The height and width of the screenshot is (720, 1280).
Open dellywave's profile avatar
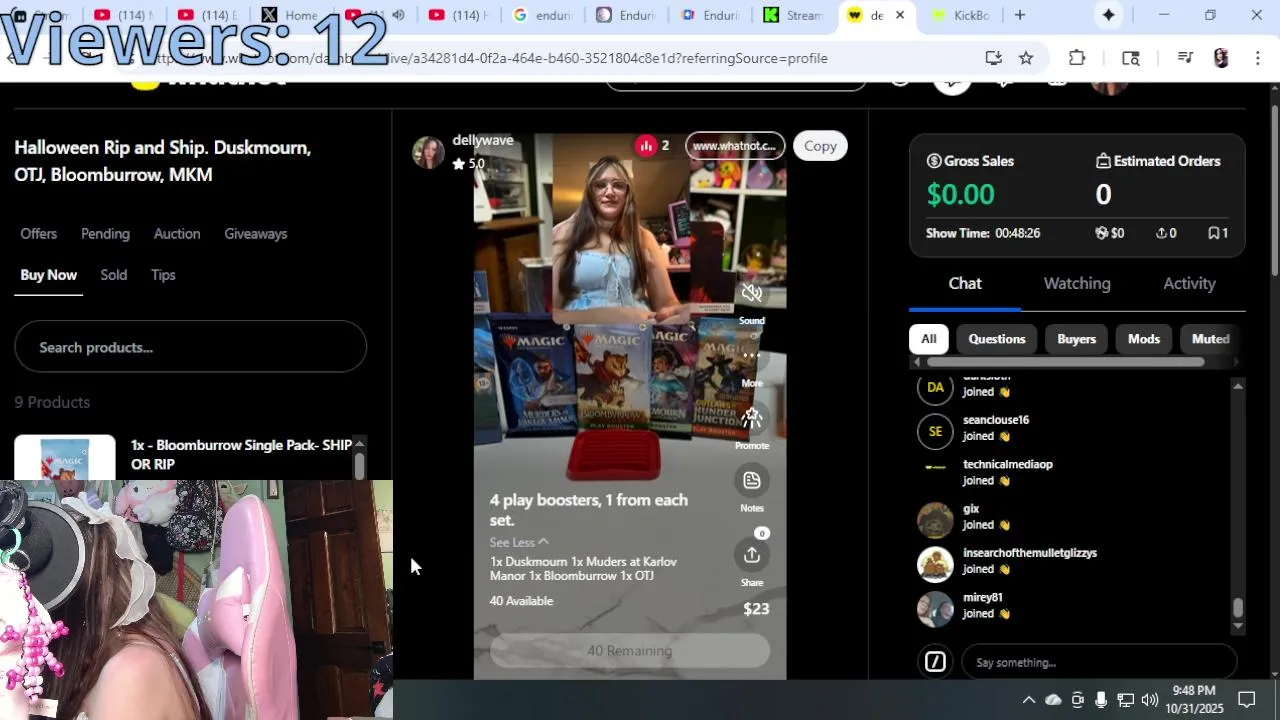[x=428, y=152]
